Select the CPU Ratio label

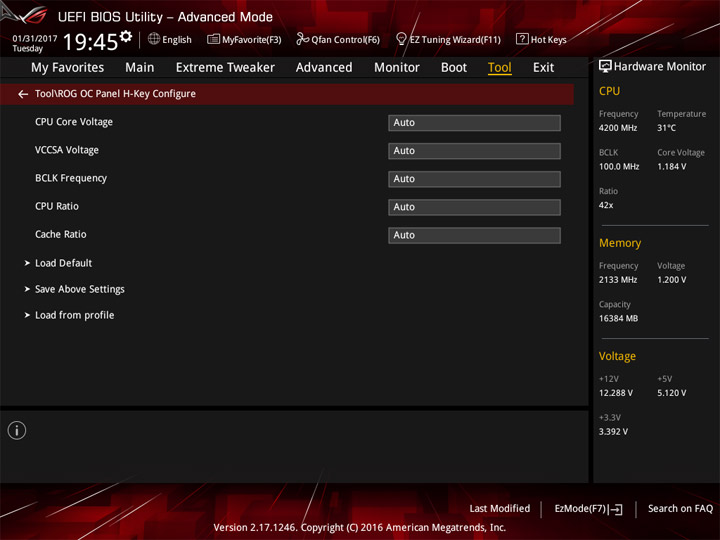click(x=56, y=206)
